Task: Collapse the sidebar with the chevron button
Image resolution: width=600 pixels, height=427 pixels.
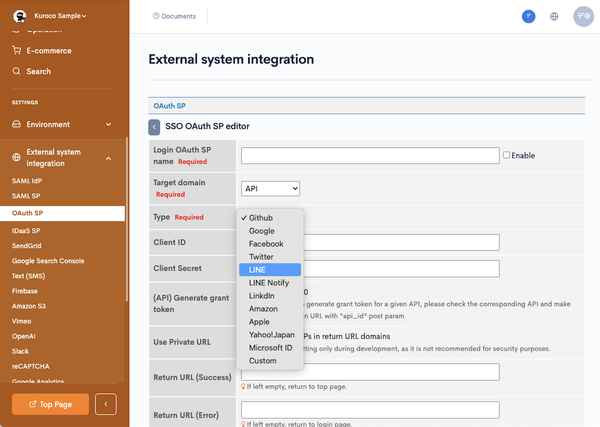Action: tap(106, 404)
